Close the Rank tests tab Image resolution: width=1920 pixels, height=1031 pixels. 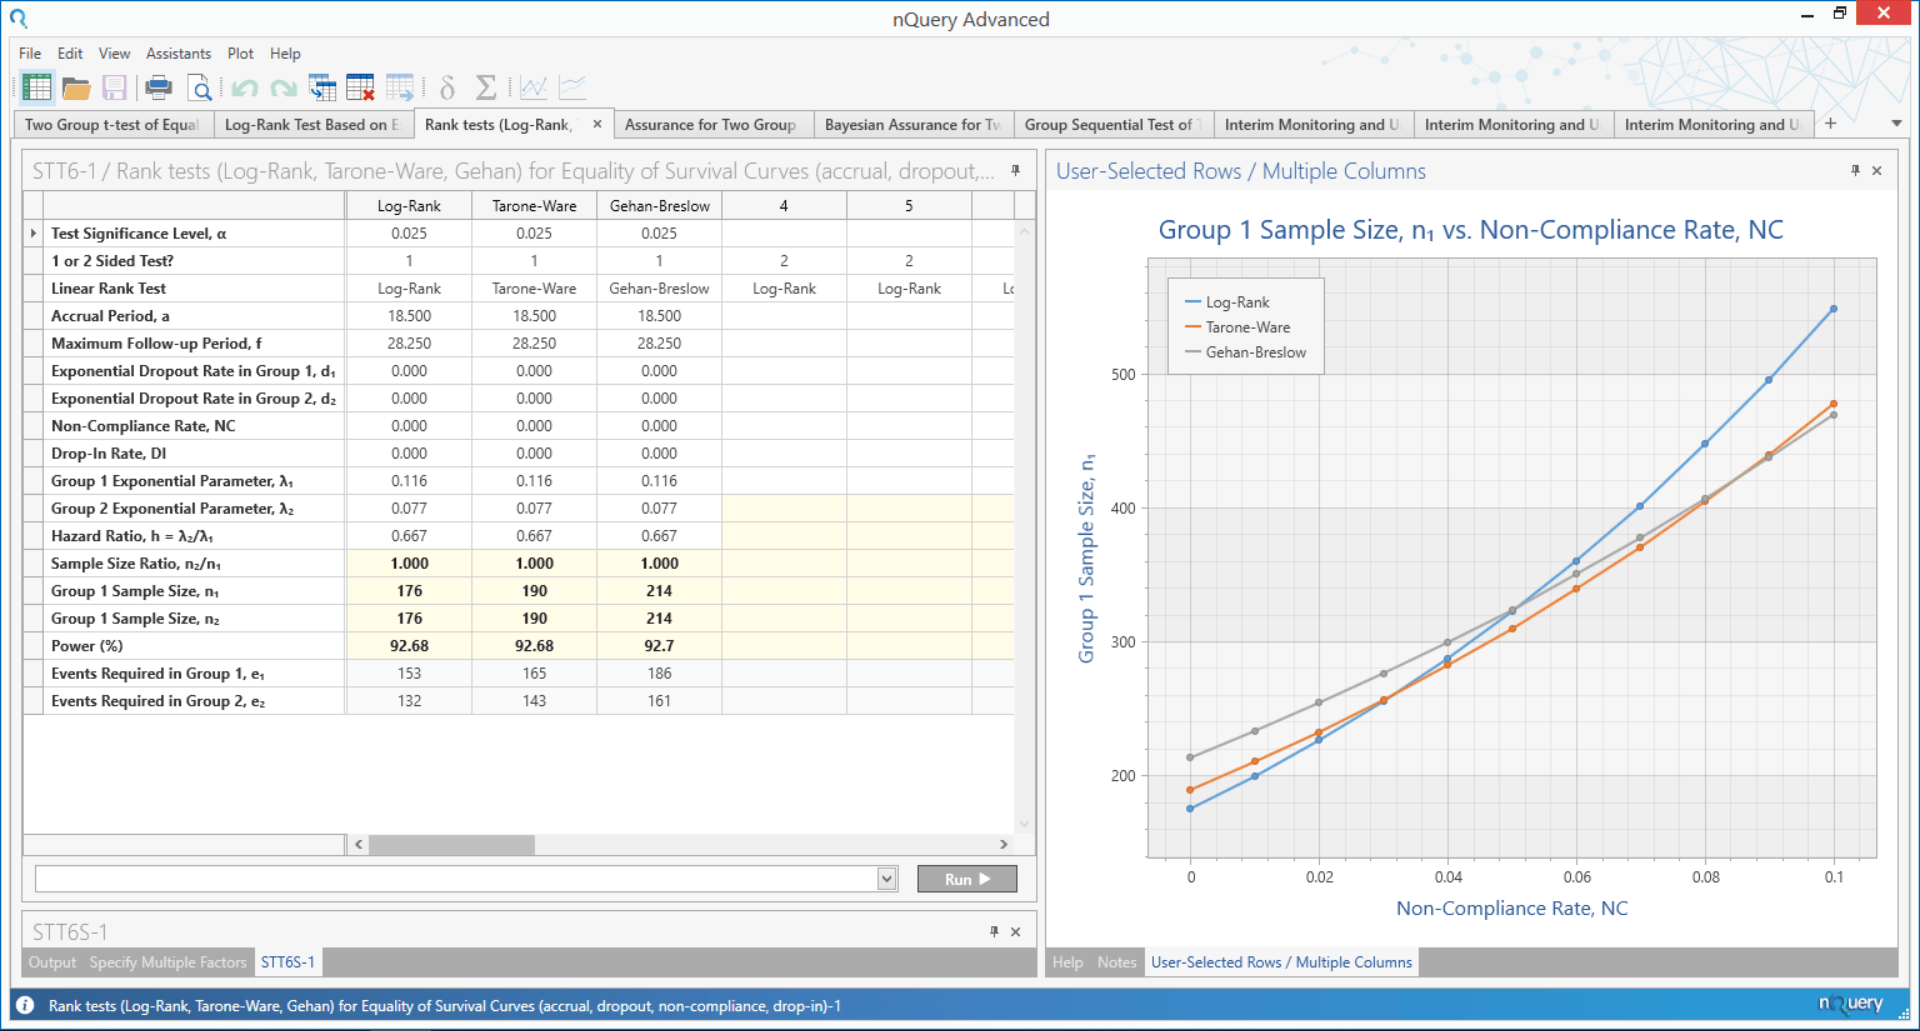(597, 124)
